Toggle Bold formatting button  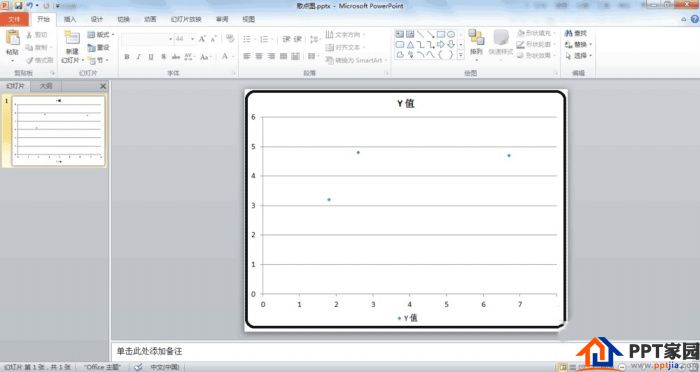point(127,57)
